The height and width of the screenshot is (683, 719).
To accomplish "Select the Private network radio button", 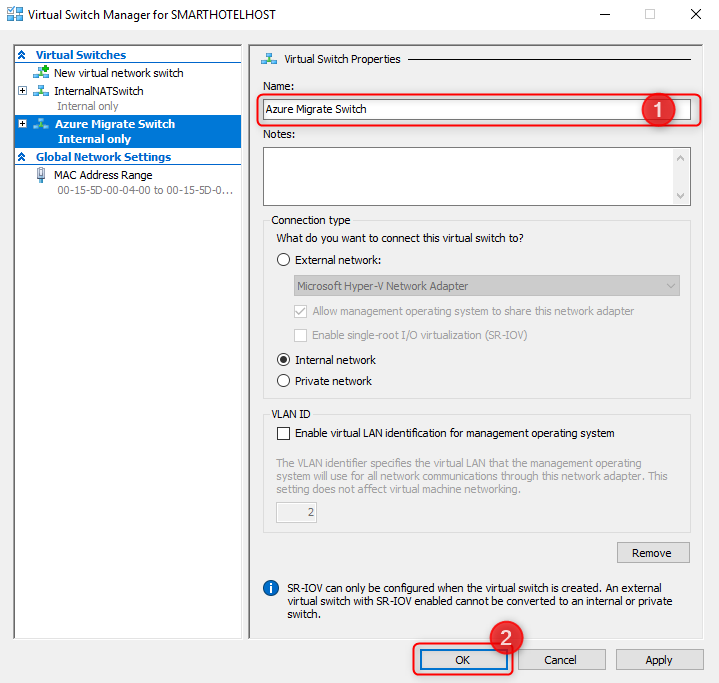I will click(x=283, y=381).
